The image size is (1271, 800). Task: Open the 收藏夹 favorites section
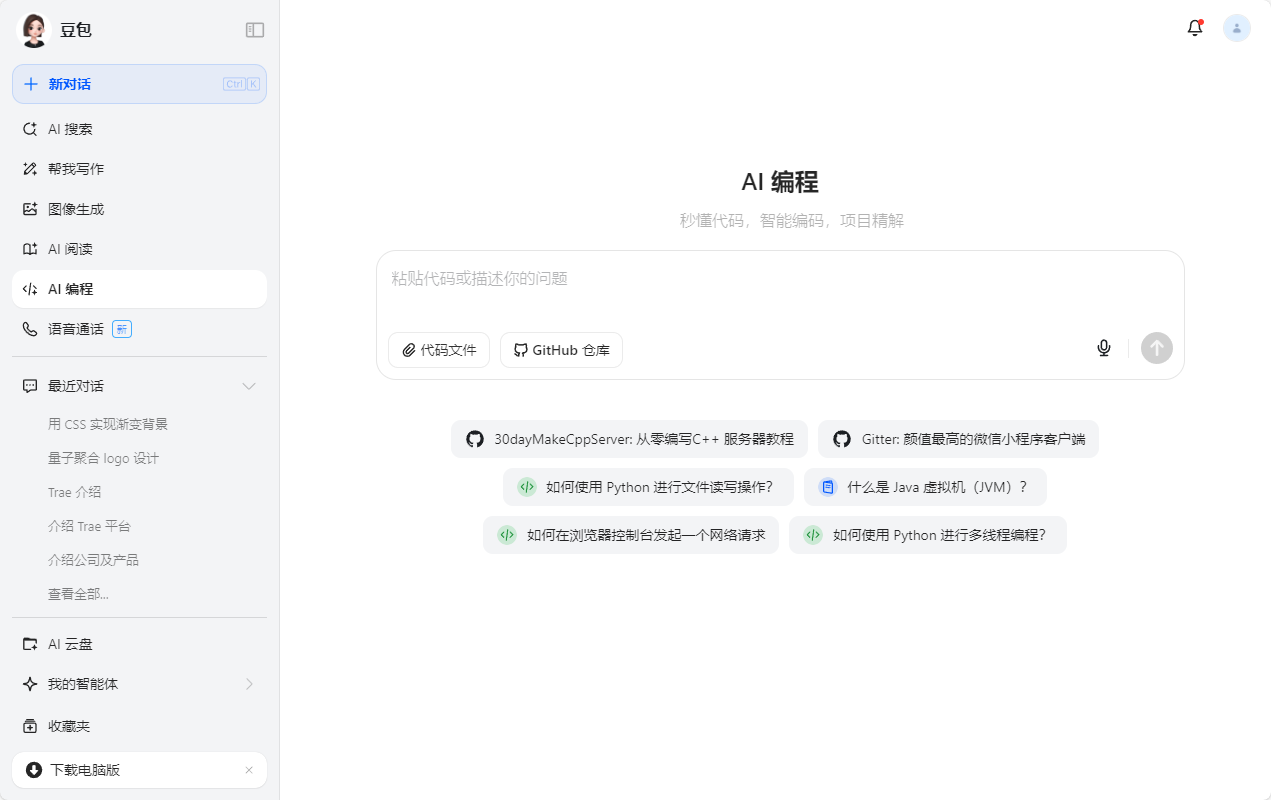[70, 725]
